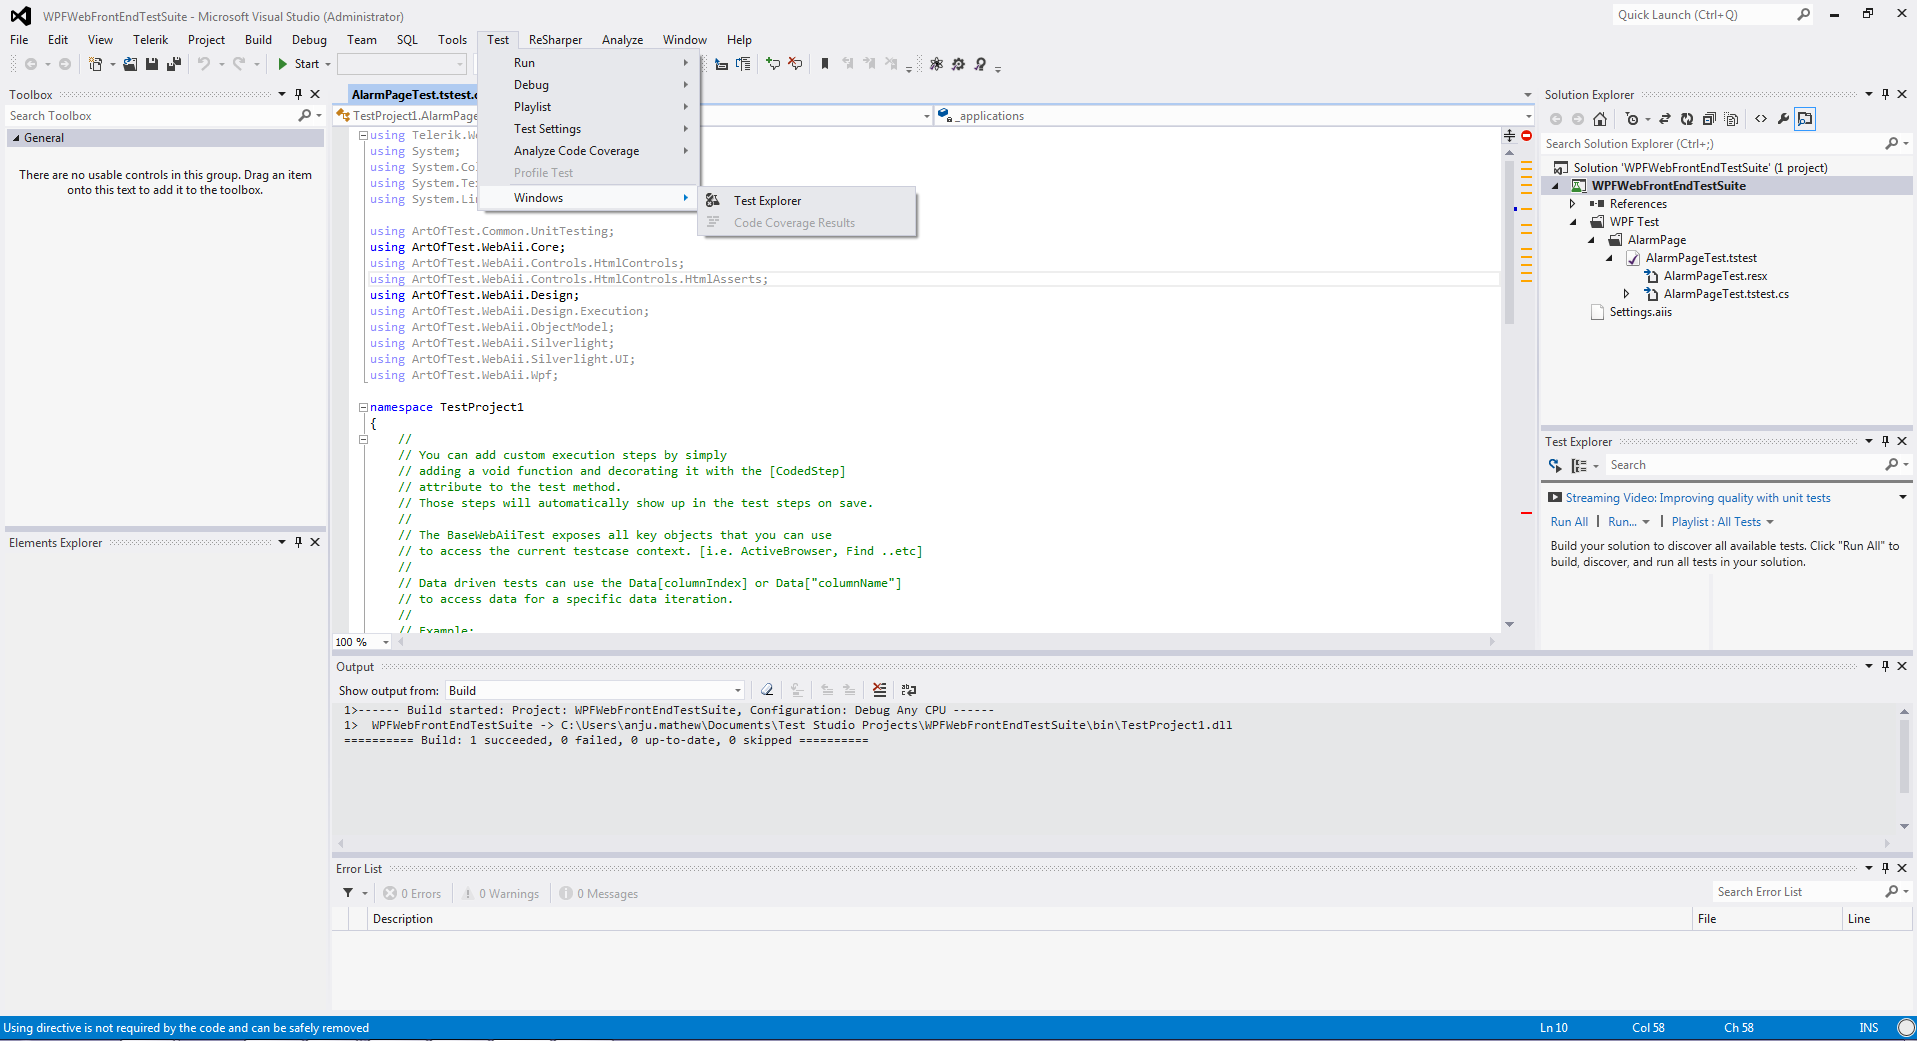The width and height of the screenshot is (1917, 1041).
Task: Toggle word wrap in the Output panel
Action: click(x=909, y=690)
